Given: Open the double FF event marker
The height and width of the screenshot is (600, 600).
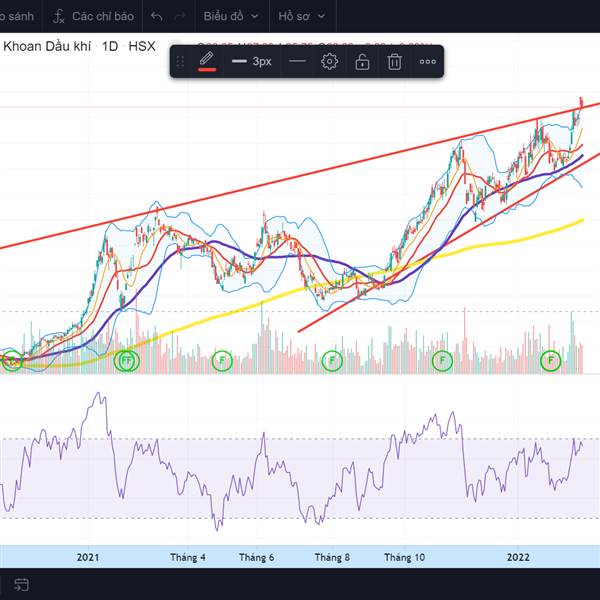Looking at the screenshot, I should coord(126,360).
